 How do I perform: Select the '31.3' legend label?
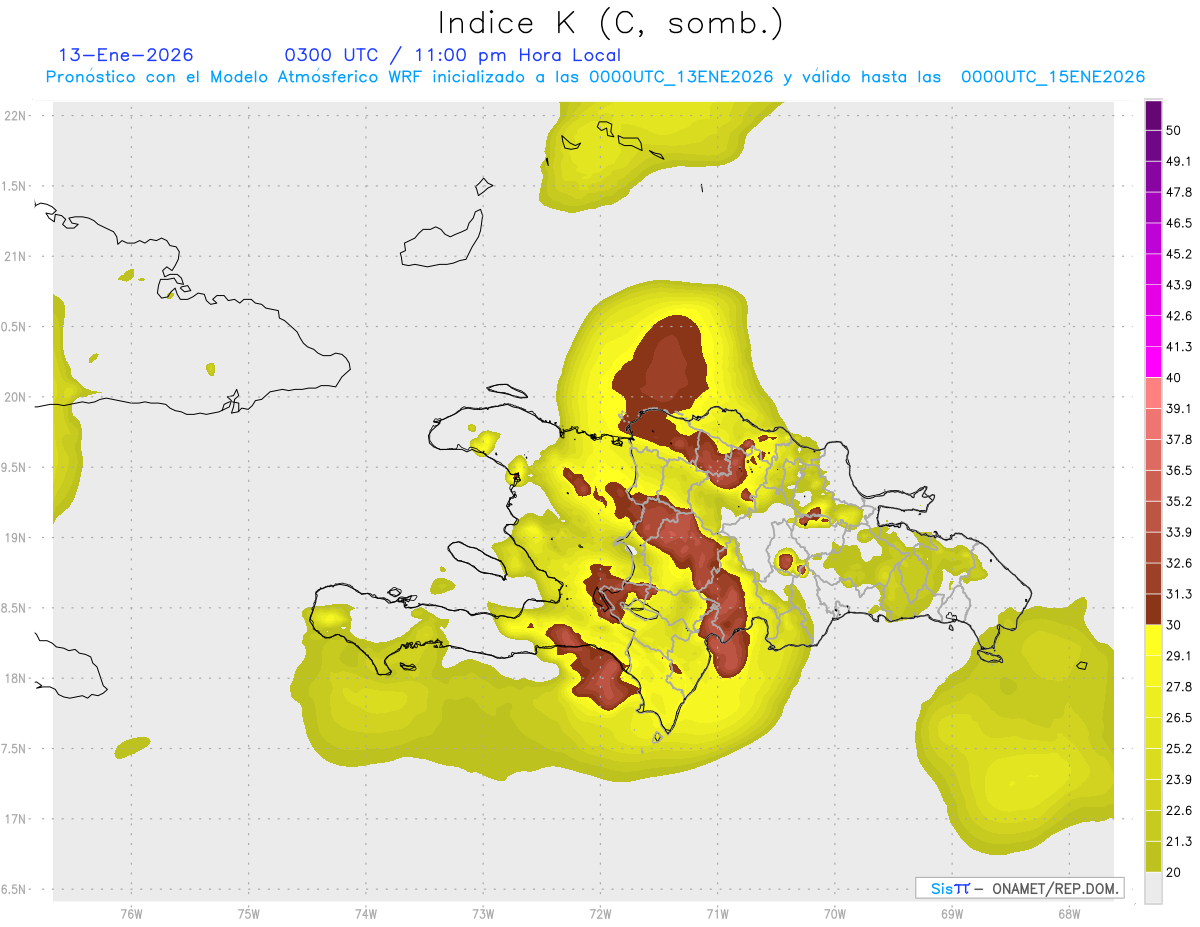tap(1179, 594)
